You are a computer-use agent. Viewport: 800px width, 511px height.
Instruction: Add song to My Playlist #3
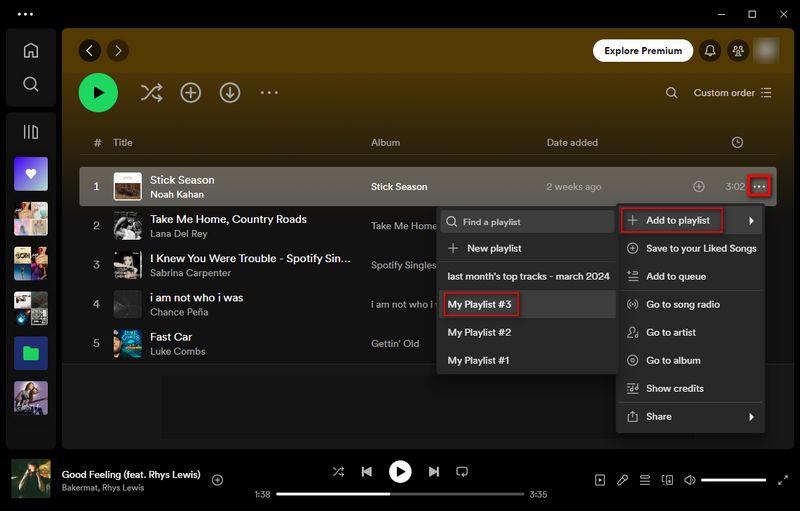[x=527, y=304]
